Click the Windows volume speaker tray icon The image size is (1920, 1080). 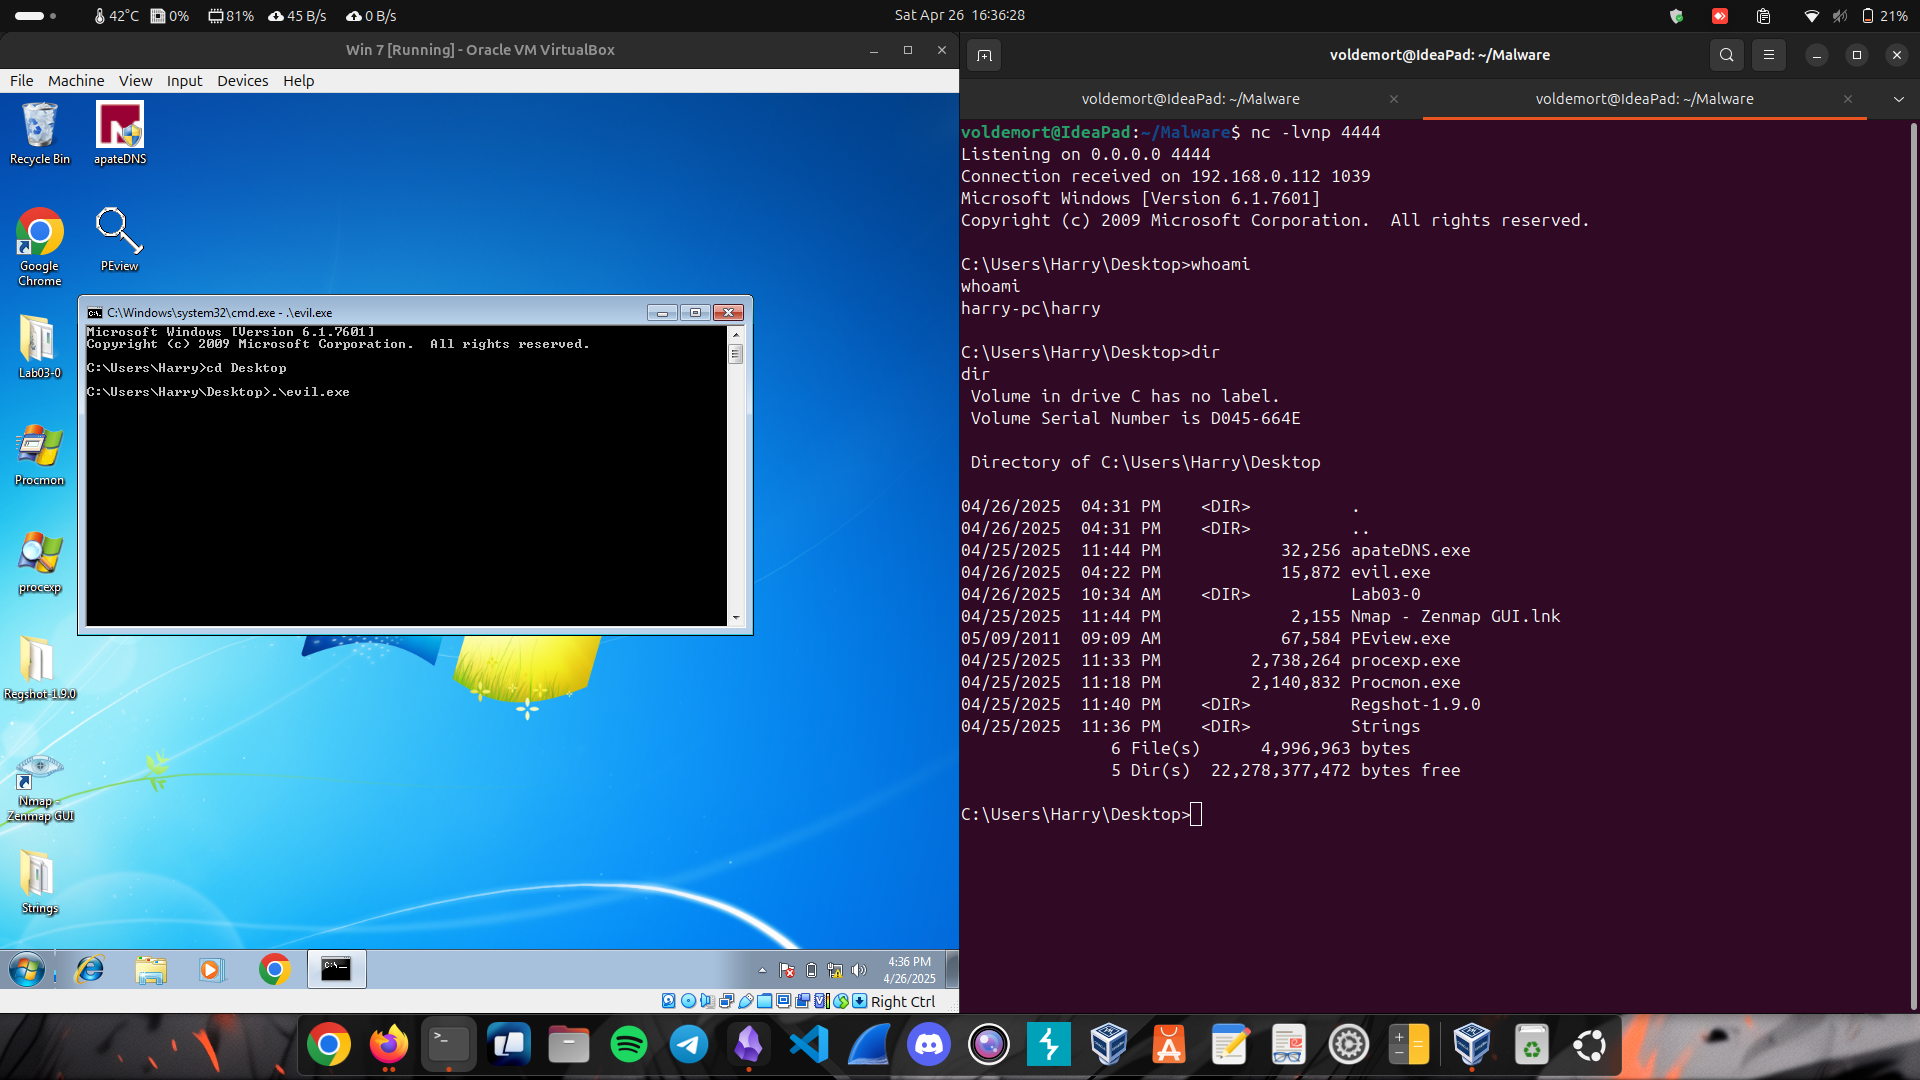coord(858,970)
